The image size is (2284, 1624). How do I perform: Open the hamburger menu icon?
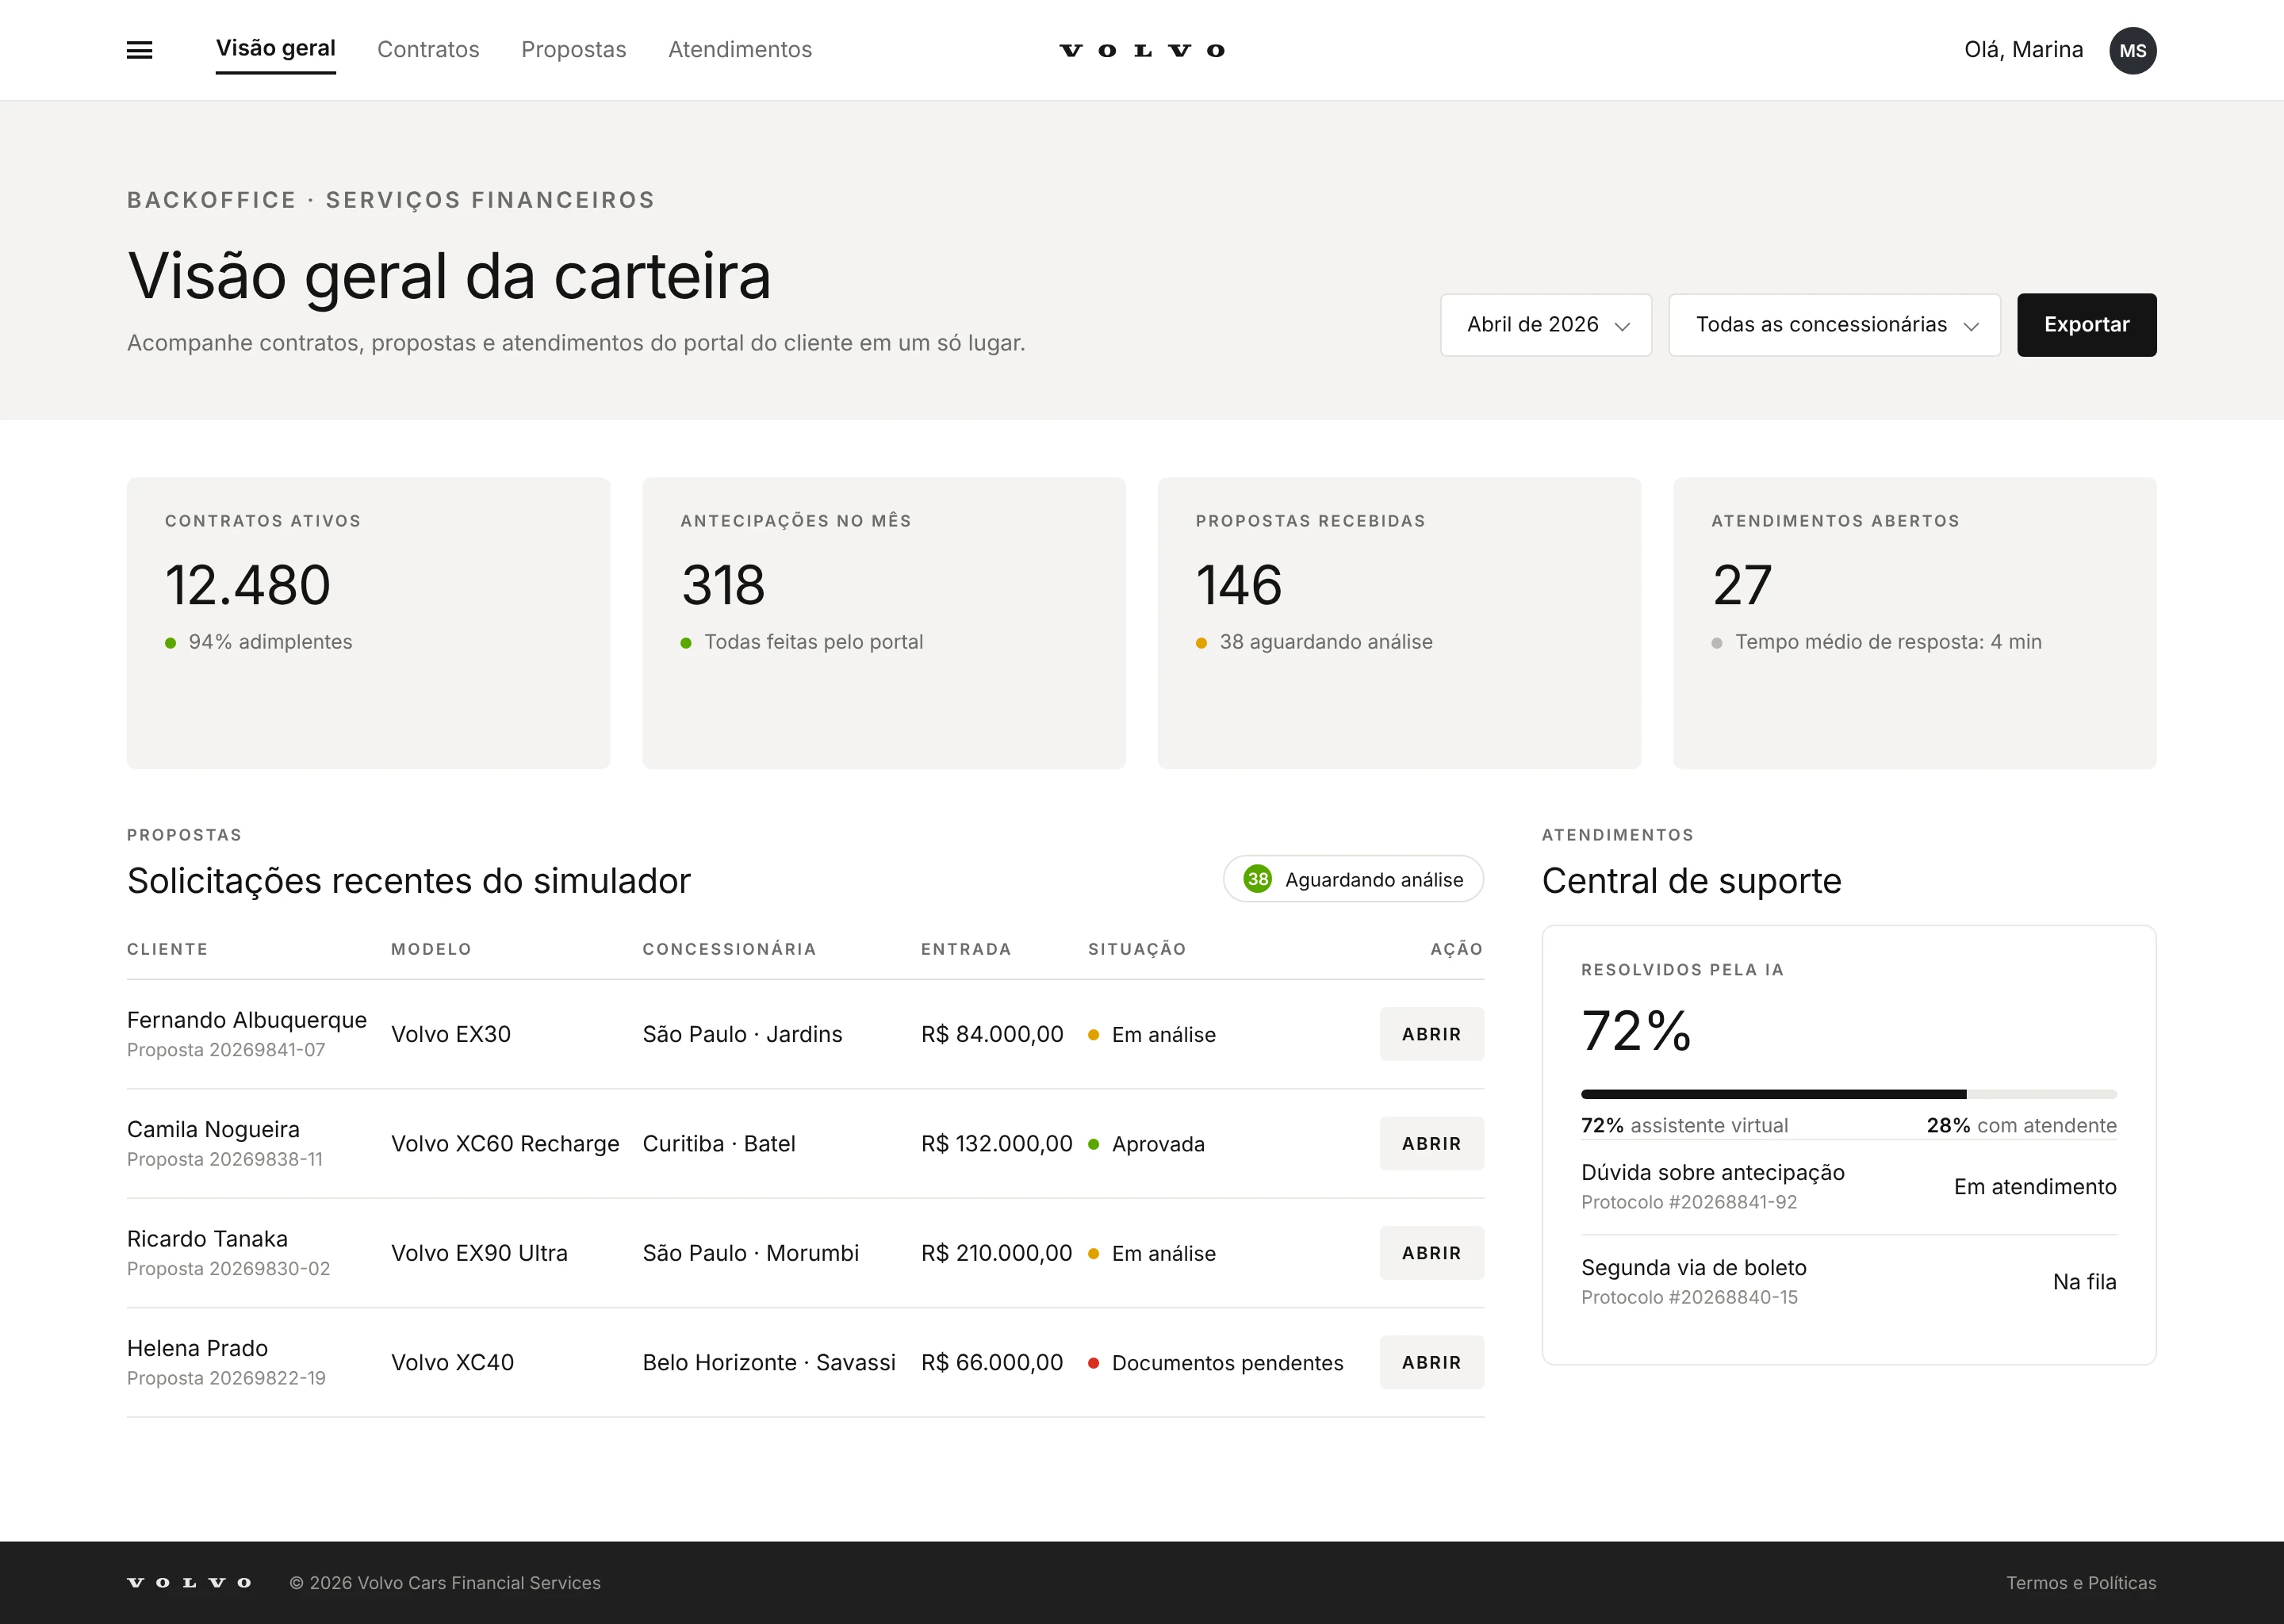point(140,50)
